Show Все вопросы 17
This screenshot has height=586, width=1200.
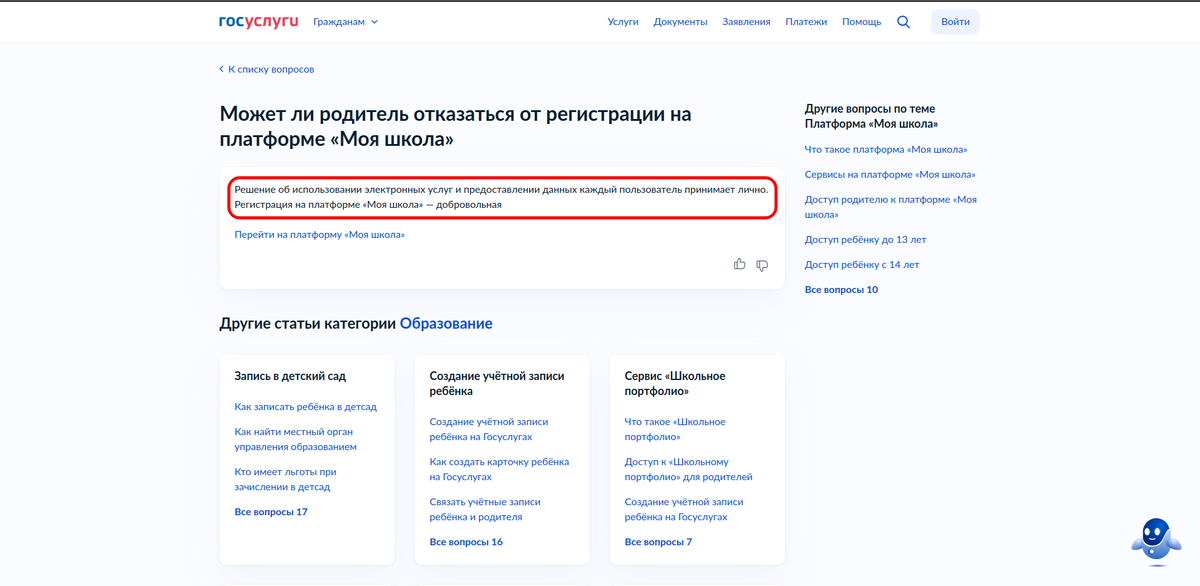271,512
